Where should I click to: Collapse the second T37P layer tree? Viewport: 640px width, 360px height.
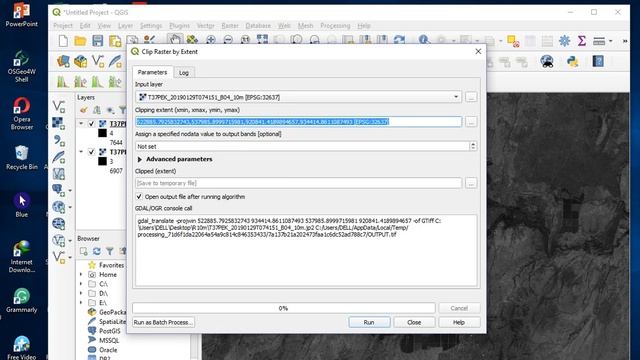[x=81, y=152]
